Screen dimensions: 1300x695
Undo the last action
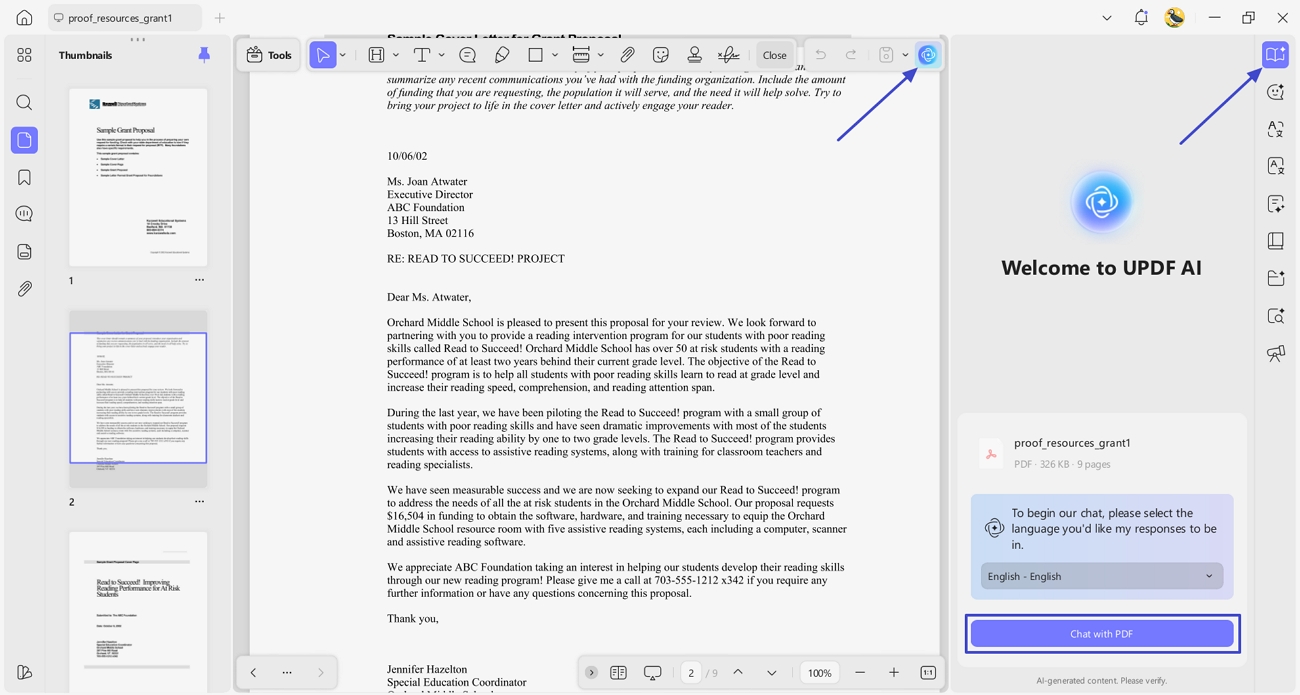[820, 55]
